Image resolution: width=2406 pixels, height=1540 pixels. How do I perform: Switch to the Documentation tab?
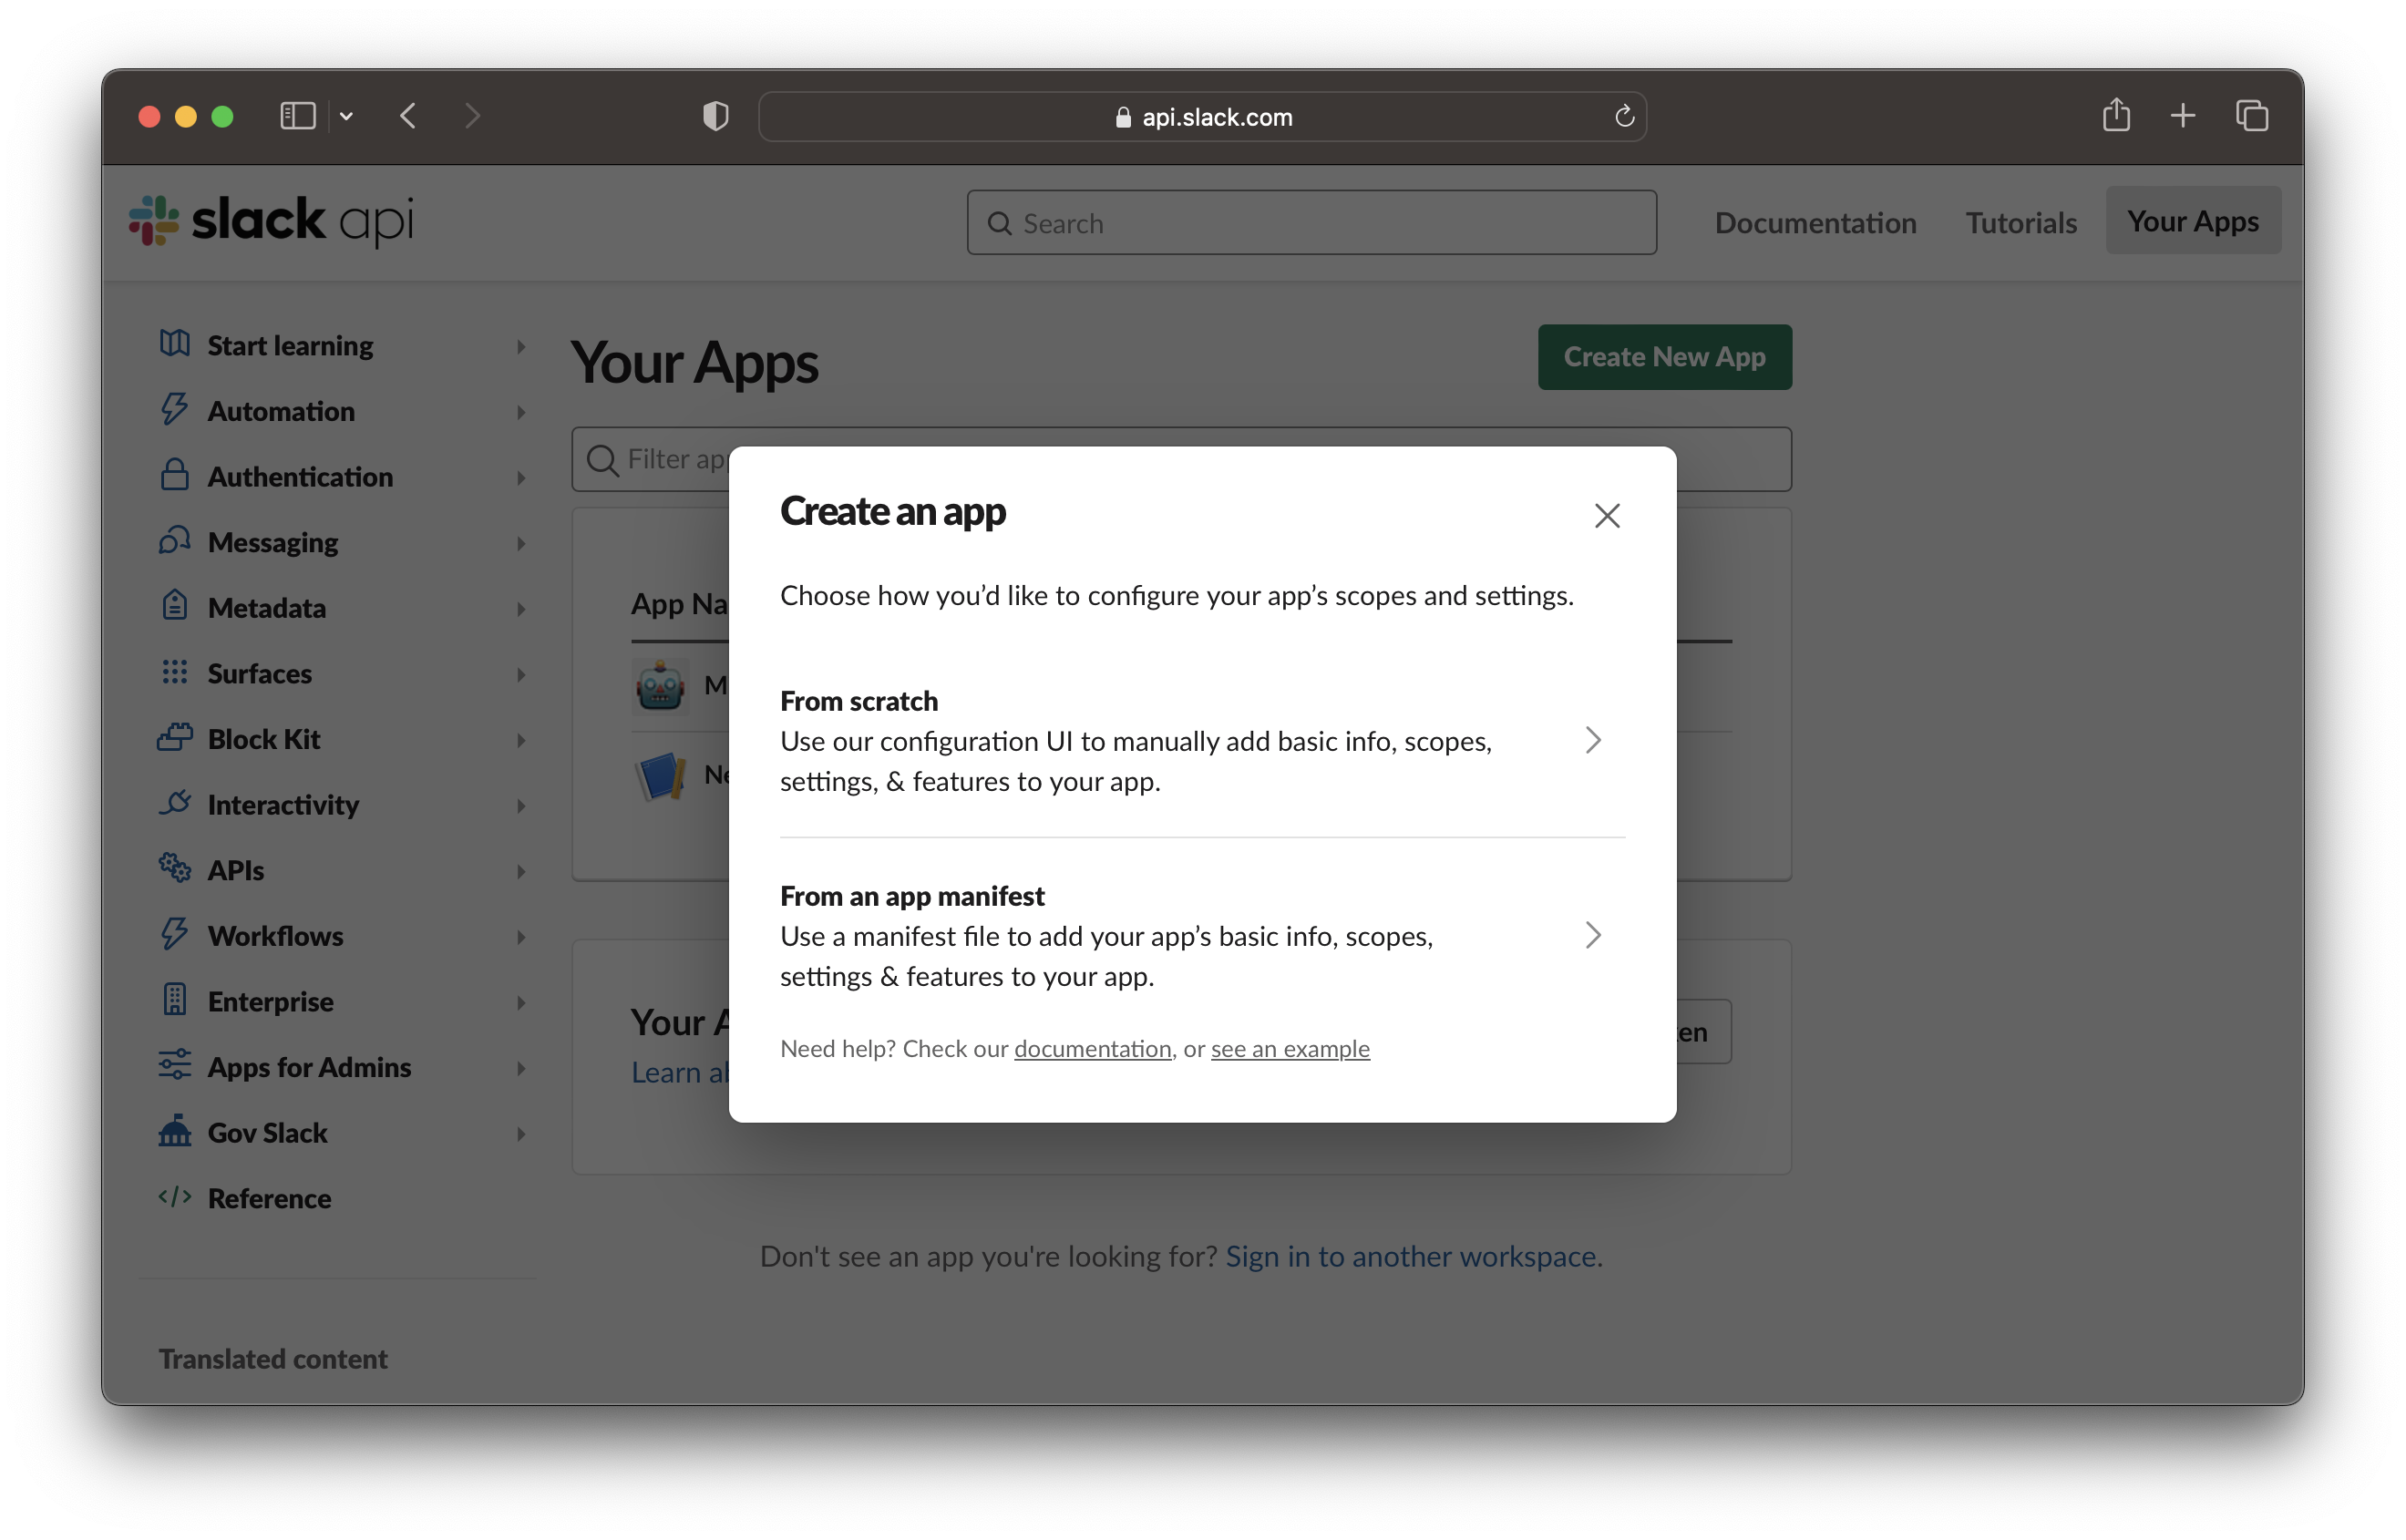(1815, 222)
